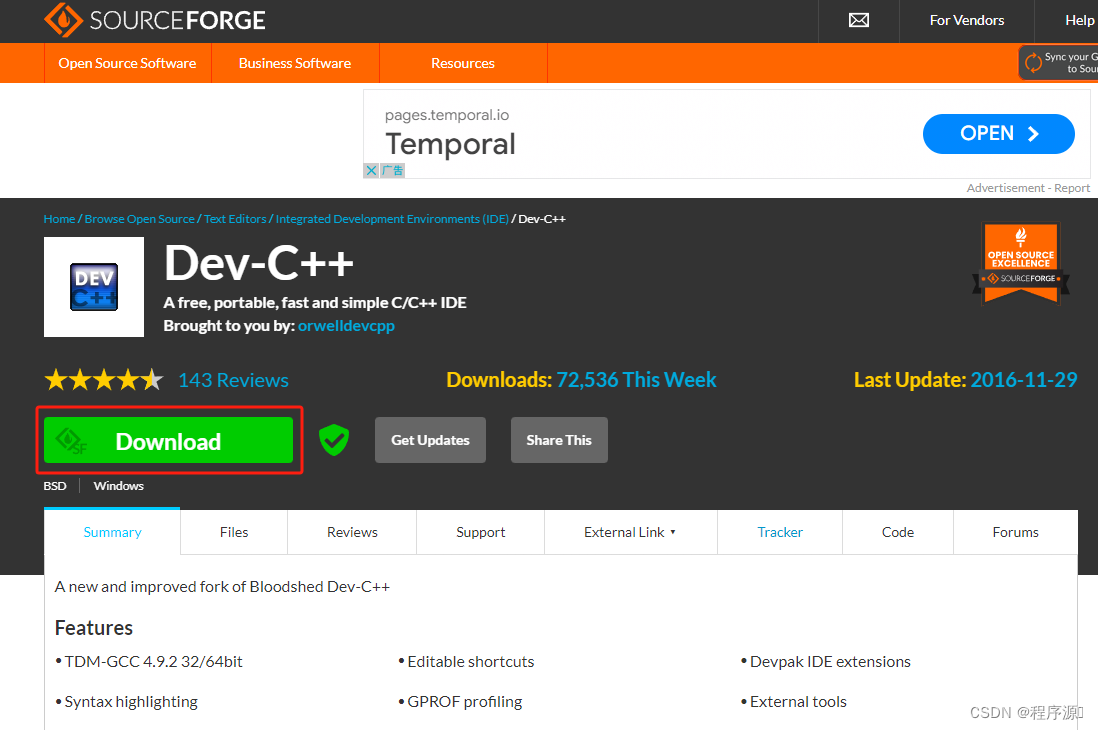
Task: Open the orwelldevcpp developer link
Action: (x=346, y=325)
